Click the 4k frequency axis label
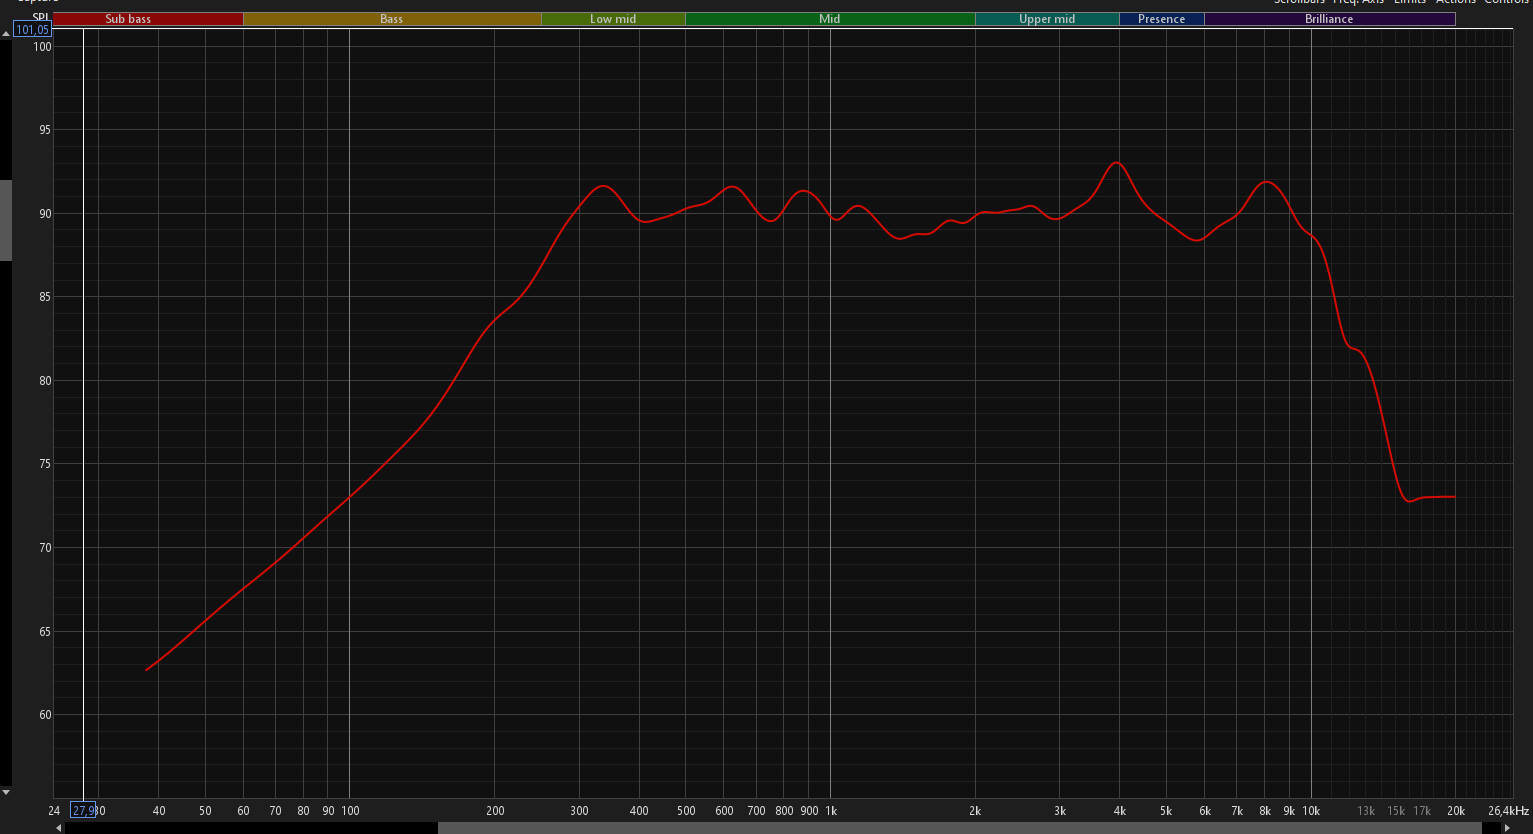Image resolution: width=1533 pixels, height=834 pixels. coord(1120,811)
